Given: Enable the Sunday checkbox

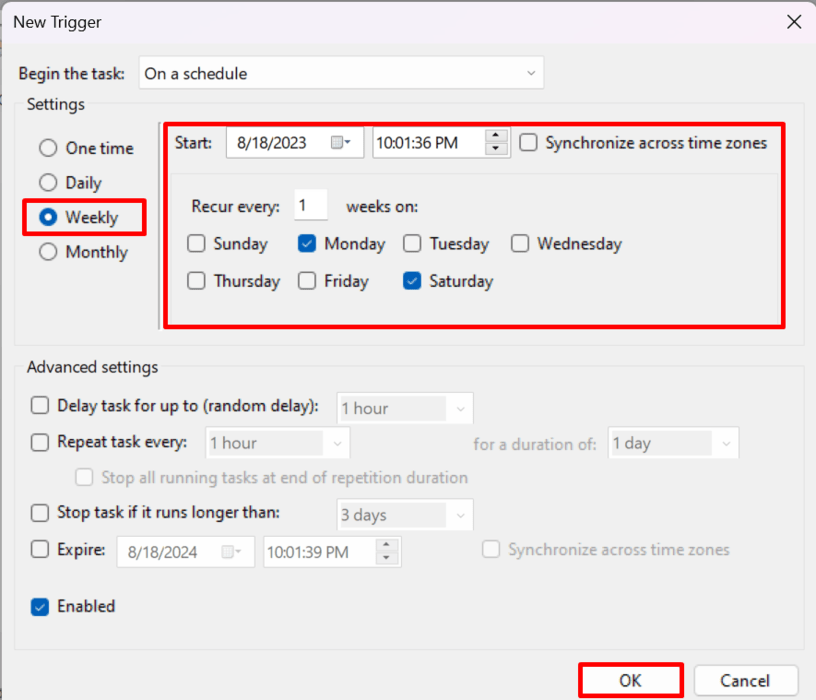Looking at the screenshot, I should click(196, 243).
